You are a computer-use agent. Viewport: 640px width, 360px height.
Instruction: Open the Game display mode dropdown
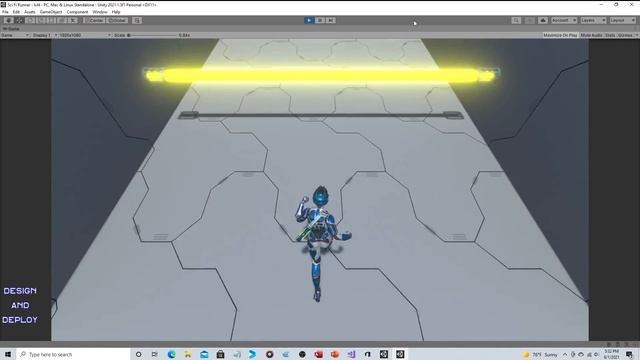15,35
